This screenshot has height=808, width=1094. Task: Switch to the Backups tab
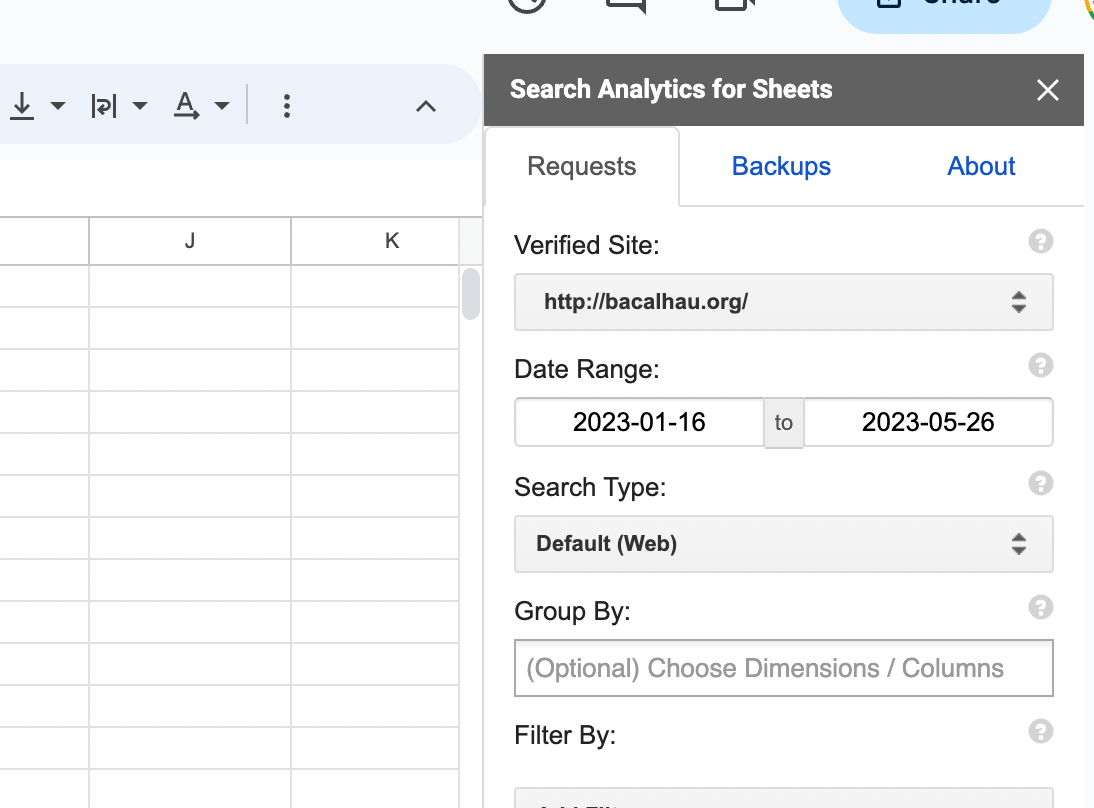(781, 166)
